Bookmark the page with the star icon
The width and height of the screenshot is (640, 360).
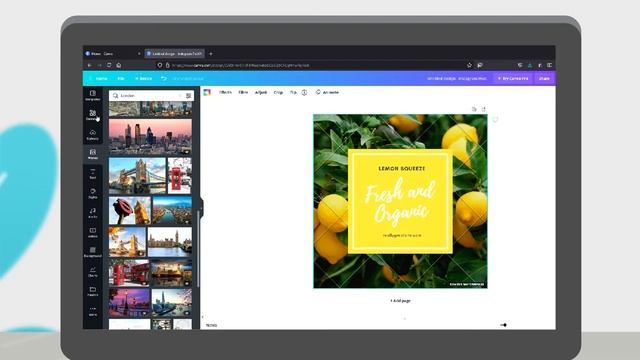[x=469, y=65]
